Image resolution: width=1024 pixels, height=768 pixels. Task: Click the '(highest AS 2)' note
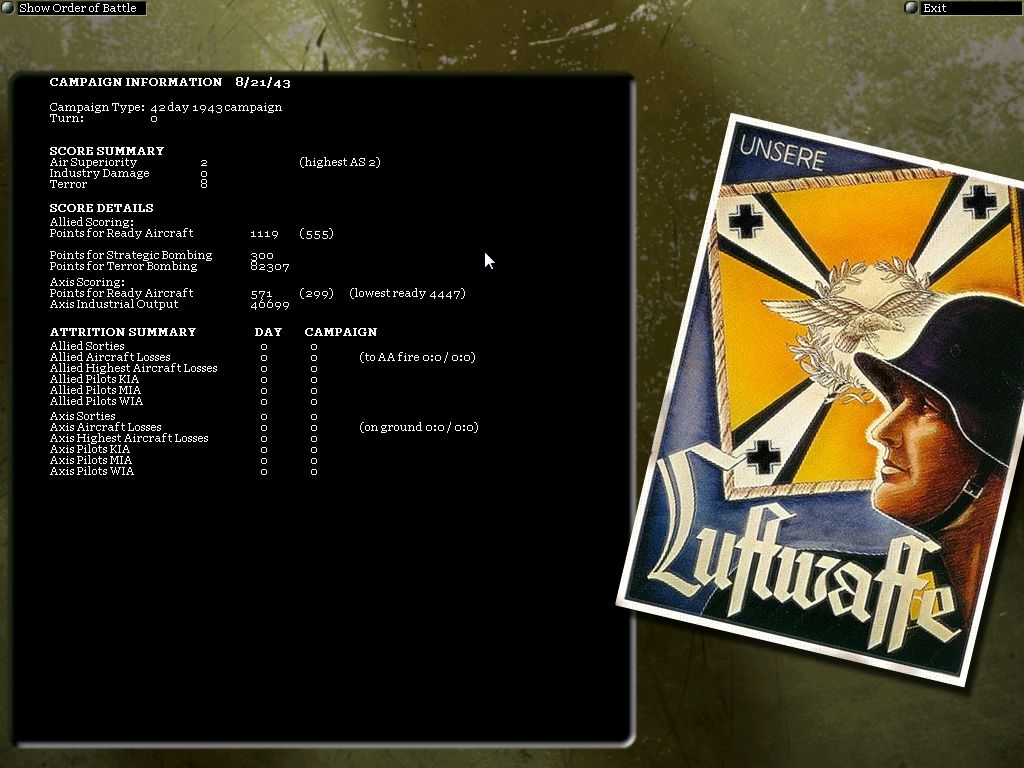point(340,162)
